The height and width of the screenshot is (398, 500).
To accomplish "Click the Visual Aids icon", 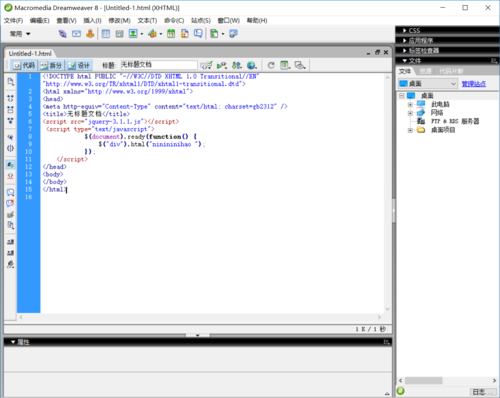I will 300,65.
